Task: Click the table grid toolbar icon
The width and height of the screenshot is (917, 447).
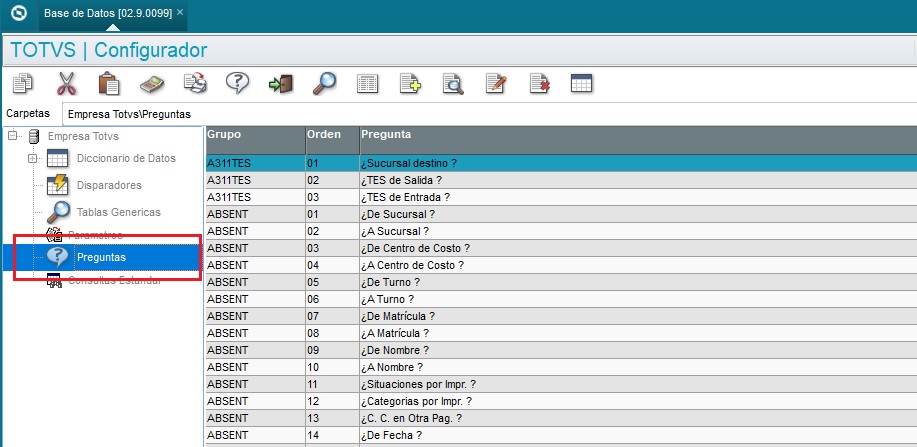Action: [x=582, y=83]
